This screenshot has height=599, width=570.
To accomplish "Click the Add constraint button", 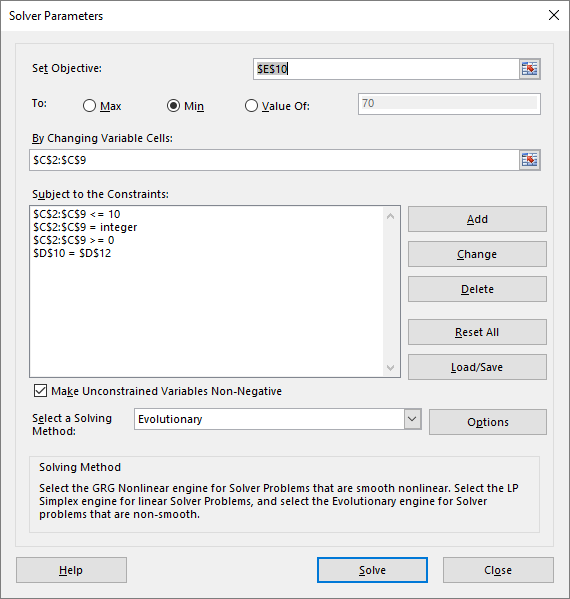I will pyautogui.click(x=477, y=219).
